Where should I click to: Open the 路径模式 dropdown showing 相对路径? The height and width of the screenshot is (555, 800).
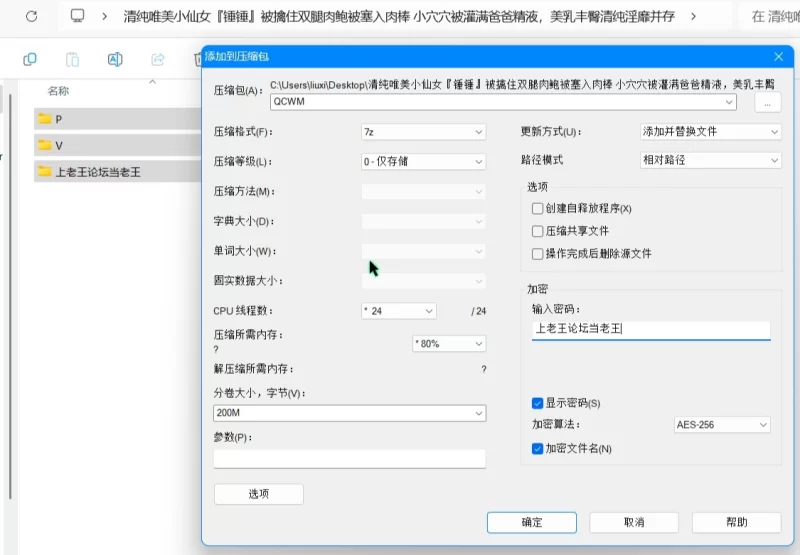pos(710,160)
